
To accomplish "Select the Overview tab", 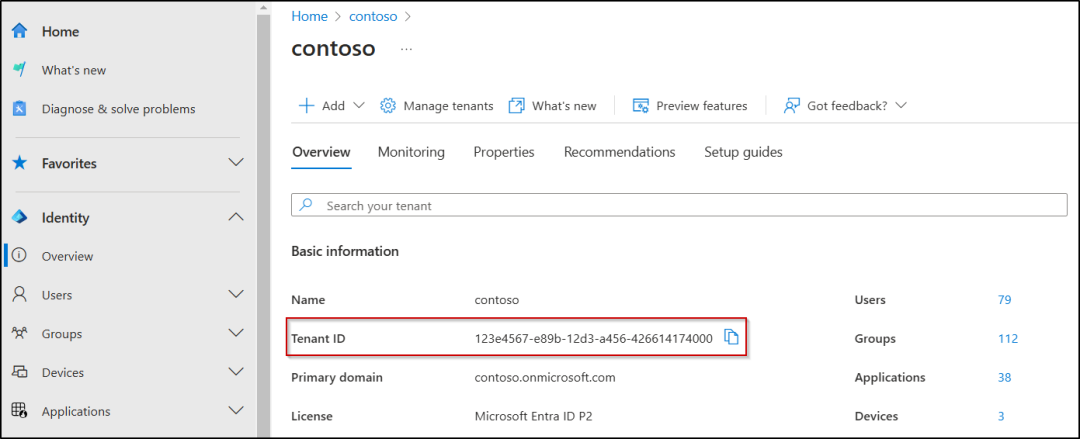I will pyautogui.click(x=321, y=152).
